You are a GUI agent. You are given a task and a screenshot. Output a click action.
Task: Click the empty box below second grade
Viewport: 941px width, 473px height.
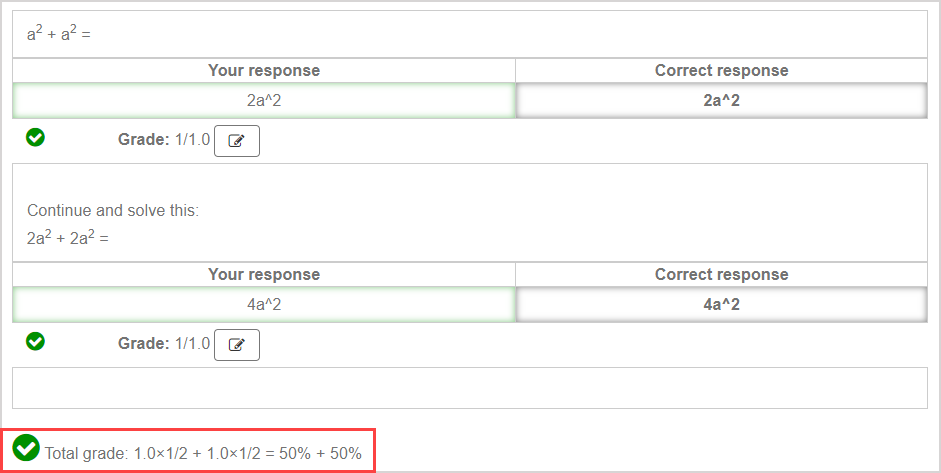click(x=470, y=388)
